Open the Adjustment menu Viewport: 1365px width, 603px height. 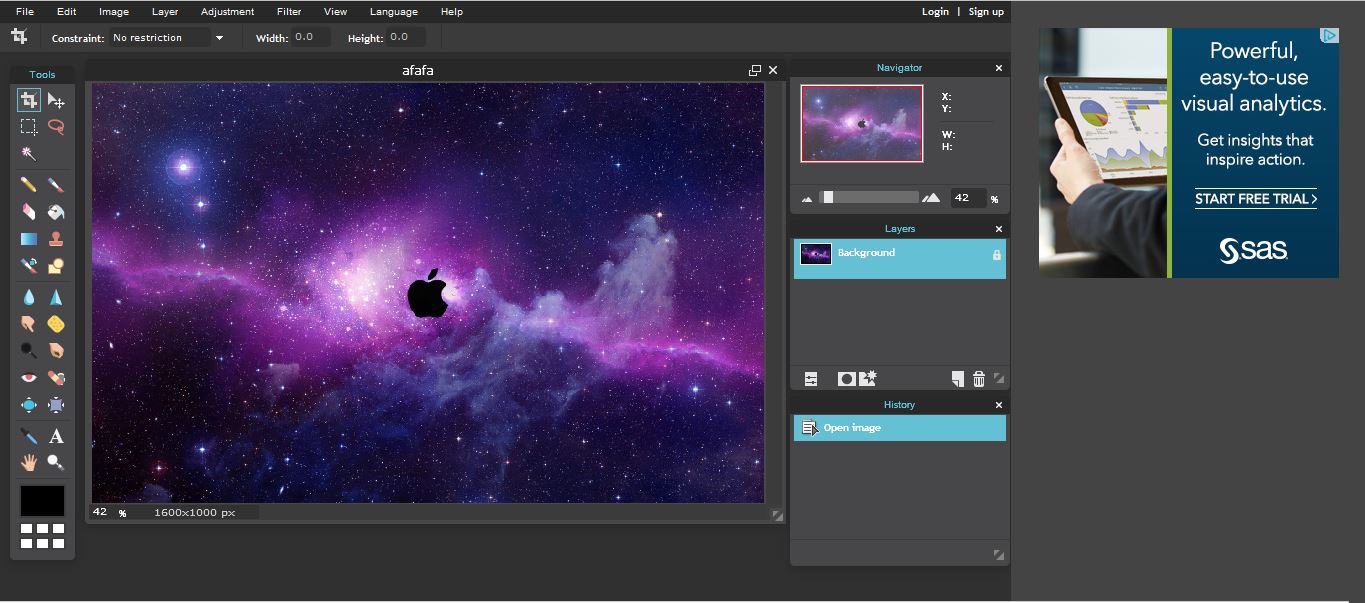click(227, 11)
